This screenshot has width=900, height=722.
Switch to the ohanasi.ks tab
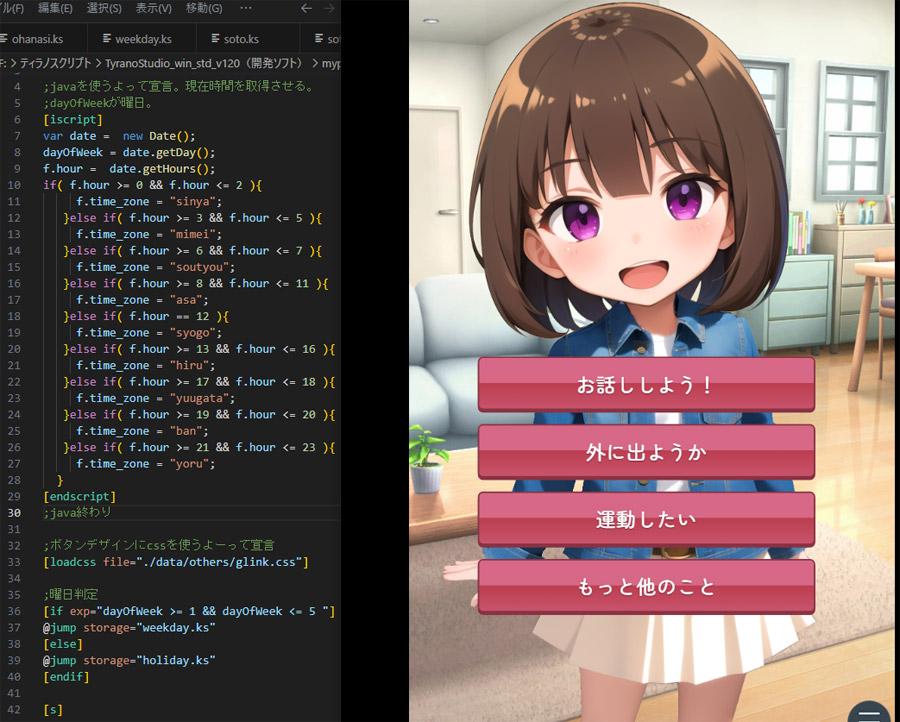(x=37, y=39)
